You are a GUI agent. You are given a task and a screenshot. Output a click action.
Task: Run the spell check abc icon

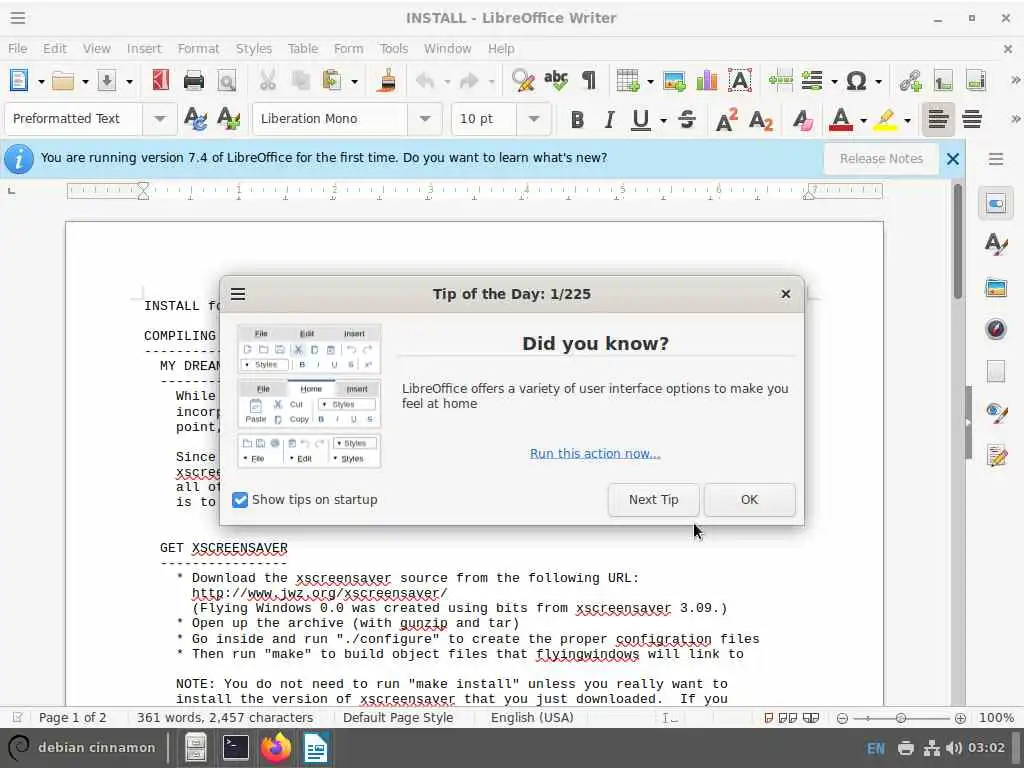coord(556,80)
